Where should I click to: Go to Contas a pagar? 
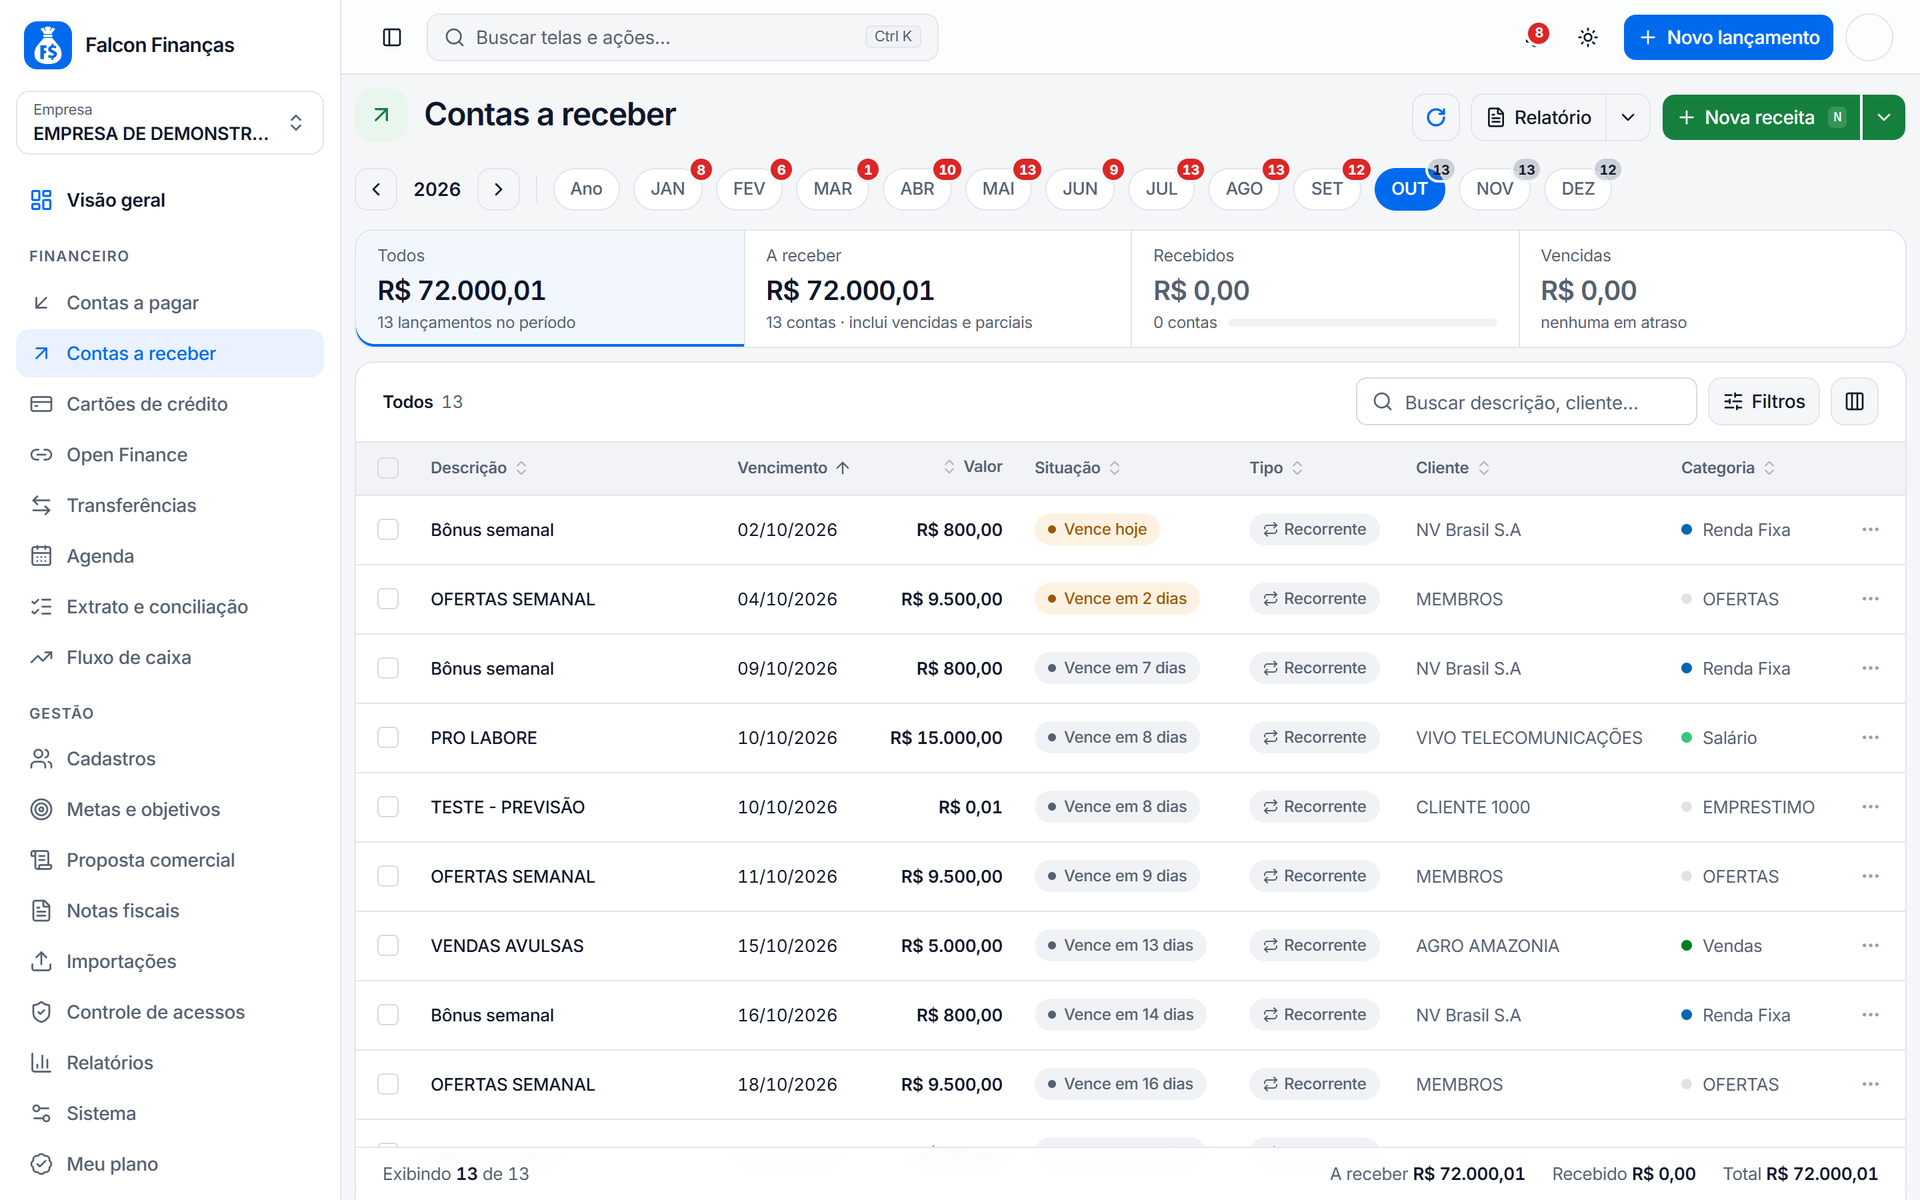(x=170, y=303)
